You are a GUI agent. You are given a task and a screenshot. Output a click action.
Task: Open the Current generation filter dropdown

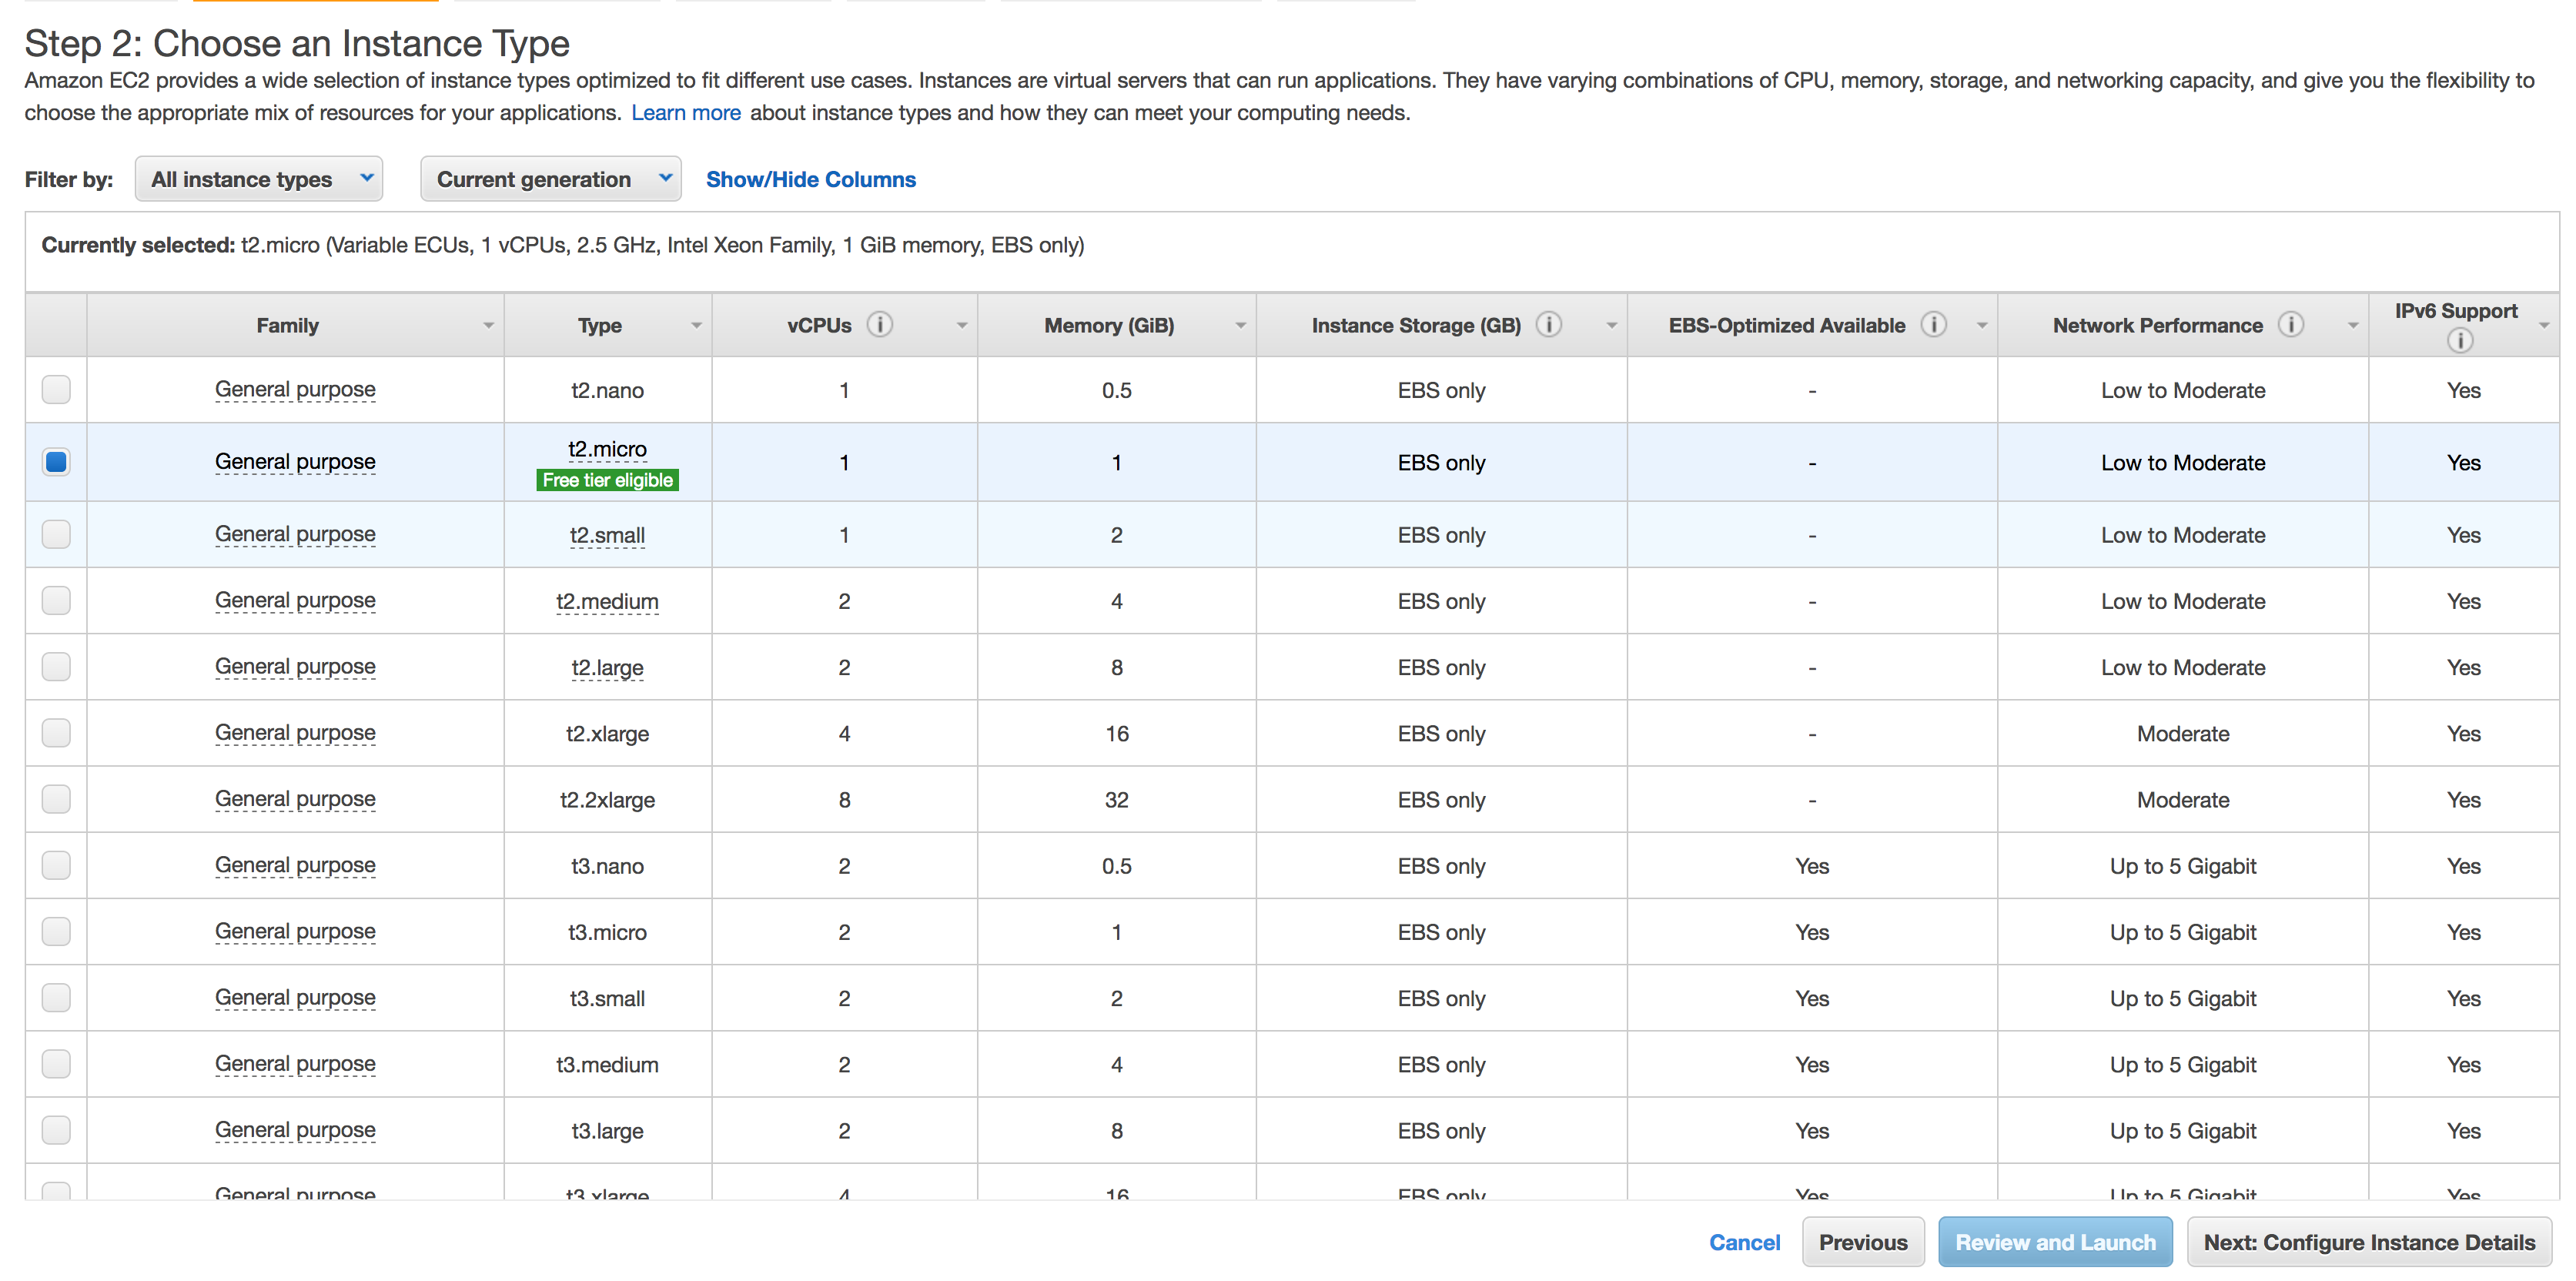pos(551,179)
